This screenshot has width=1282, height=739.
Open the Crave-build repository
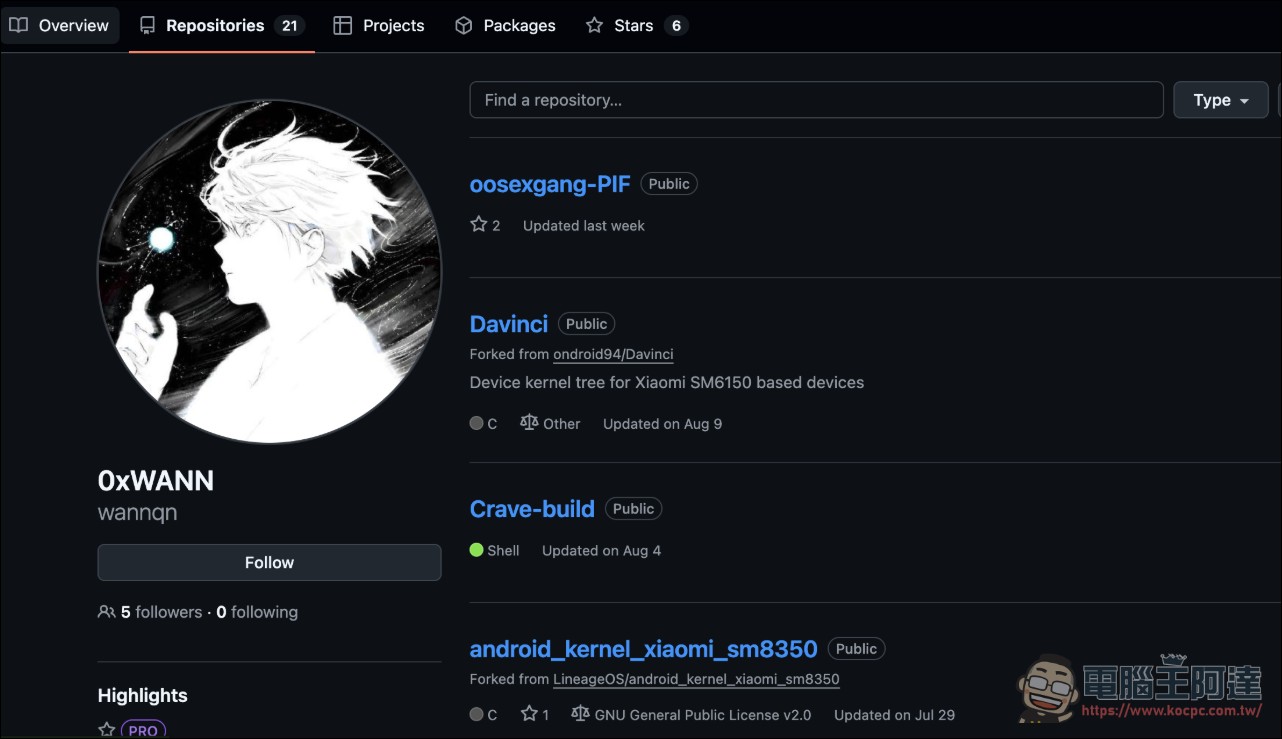point(532,509)
